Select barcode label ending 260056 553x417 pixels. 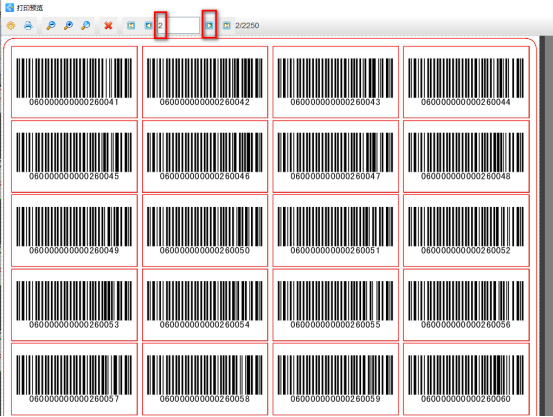(466, 305)
